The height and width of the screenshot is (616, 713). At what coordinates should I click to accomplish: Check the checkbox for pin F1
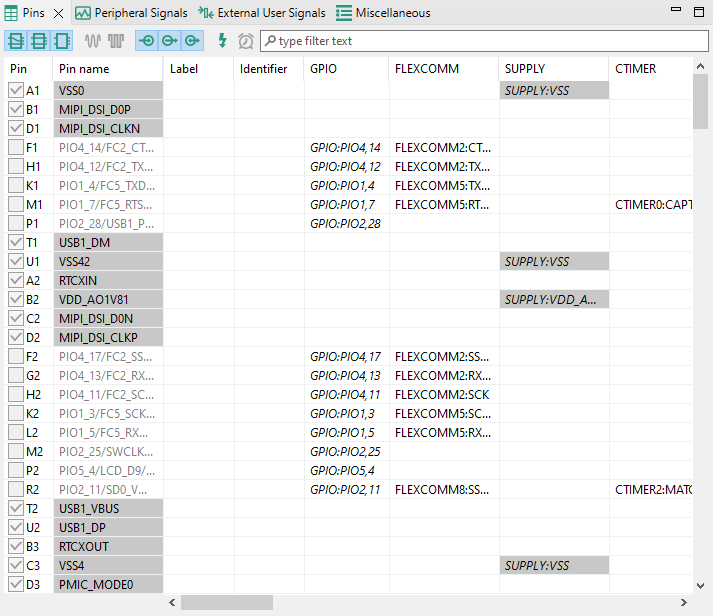(16, 147)
